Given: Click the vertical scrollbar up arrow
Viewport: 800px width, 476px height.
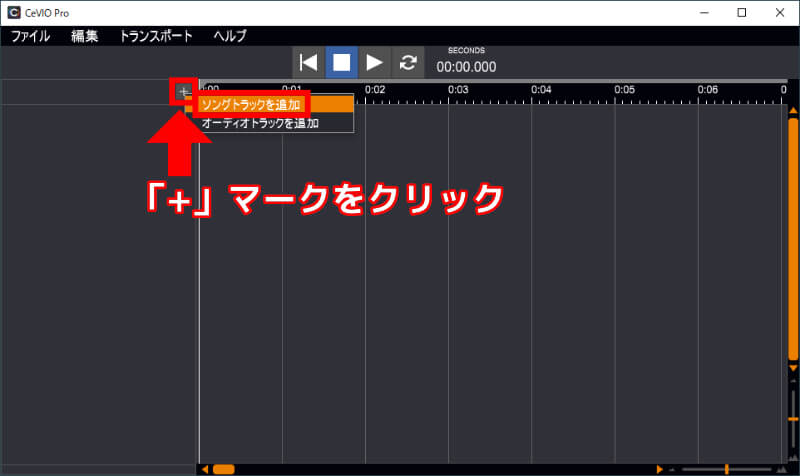Looking at the screenshot, I should (793, 110).
